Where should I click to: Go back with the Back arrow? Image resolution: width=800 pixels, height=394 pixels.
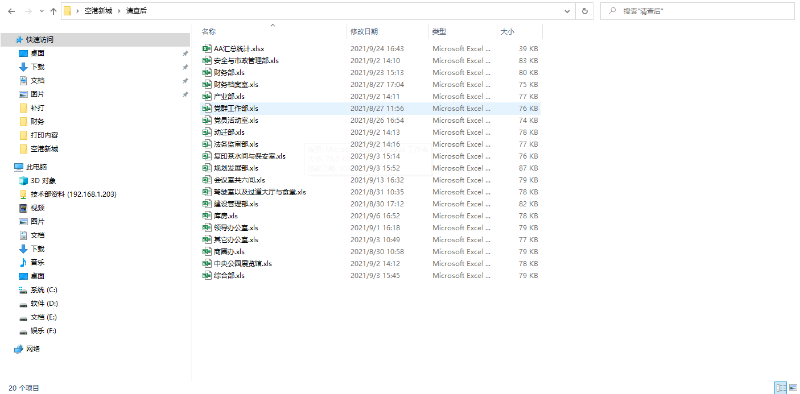coord(12,11)
